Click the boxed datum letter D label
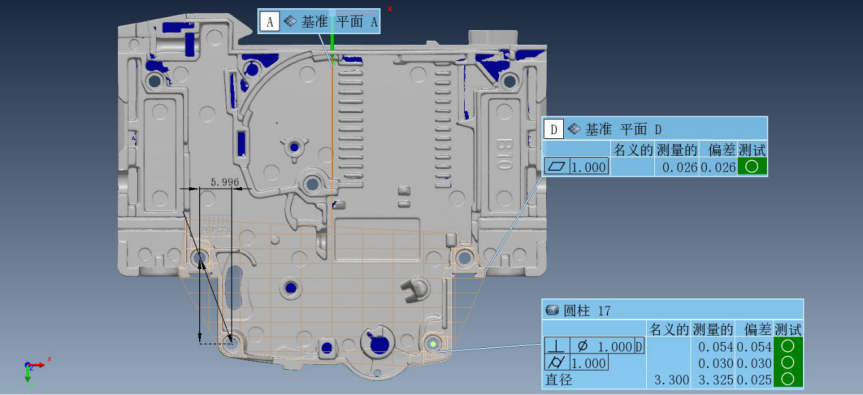The image size is (863, 395). (554, 129)
